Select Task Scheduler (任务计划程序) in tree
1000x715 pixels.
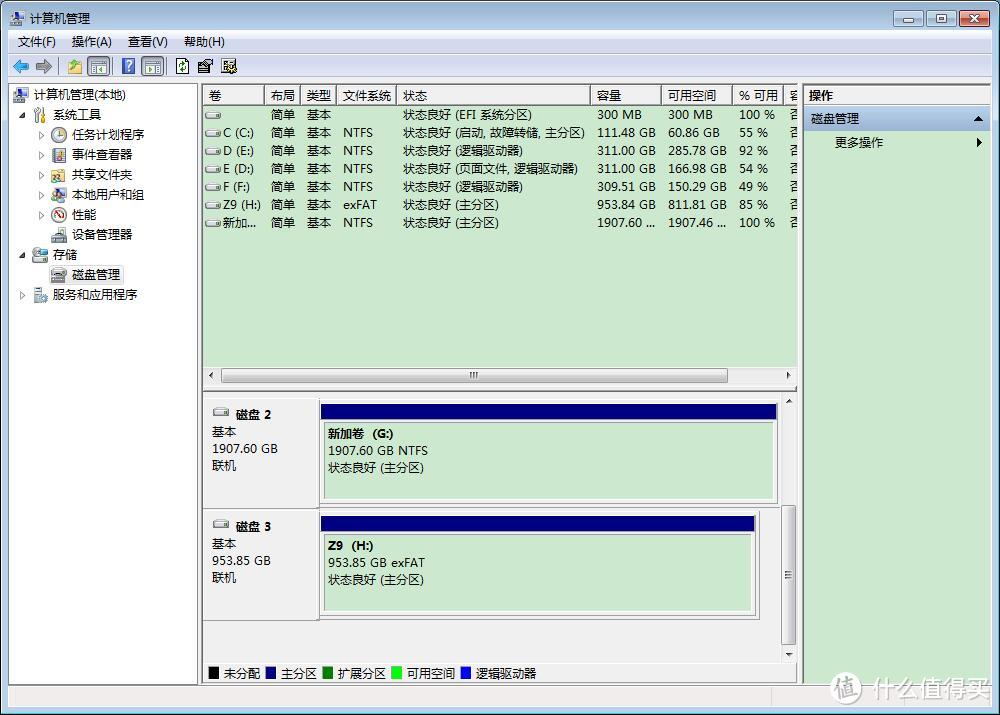108,135
